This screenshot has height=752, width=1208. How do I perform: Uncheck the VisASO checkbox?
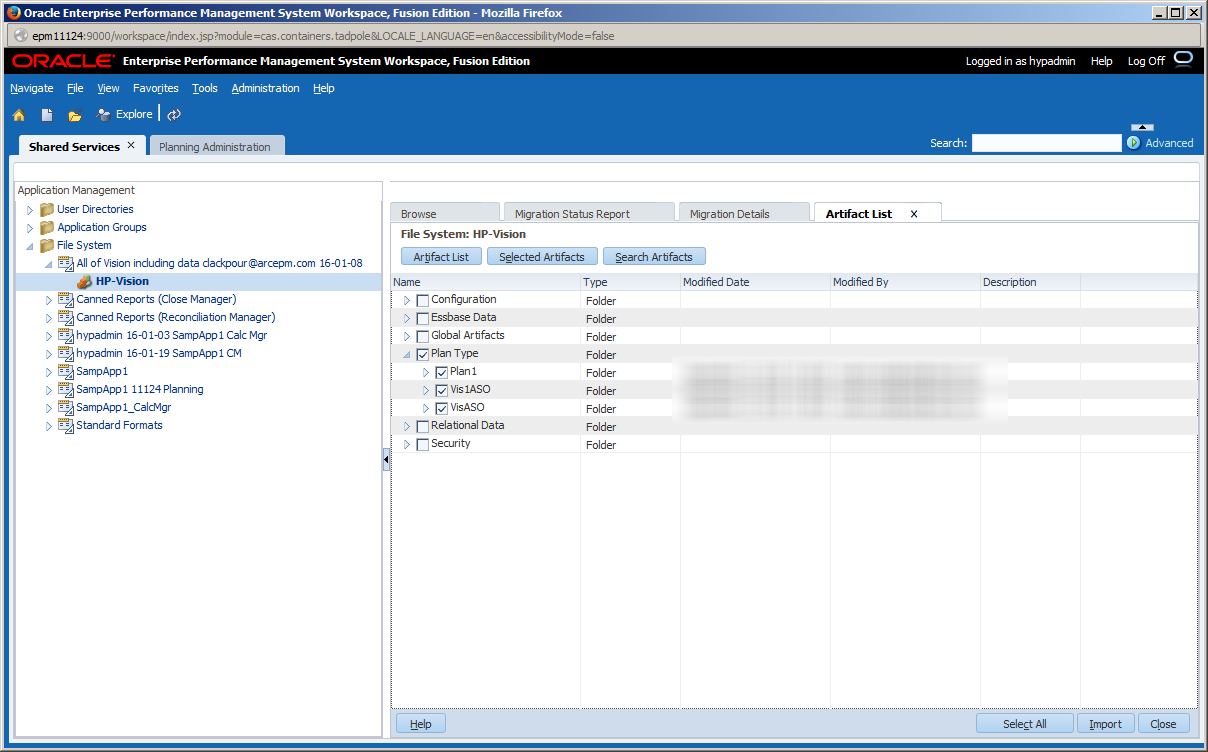(x=442, y=409)
